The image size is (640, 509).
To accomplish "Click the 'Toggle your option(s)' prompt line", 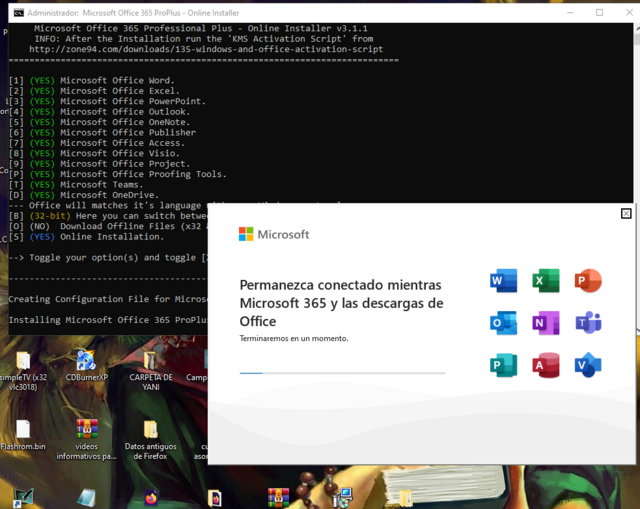I will pyautogui.click(x=108, y=258).
